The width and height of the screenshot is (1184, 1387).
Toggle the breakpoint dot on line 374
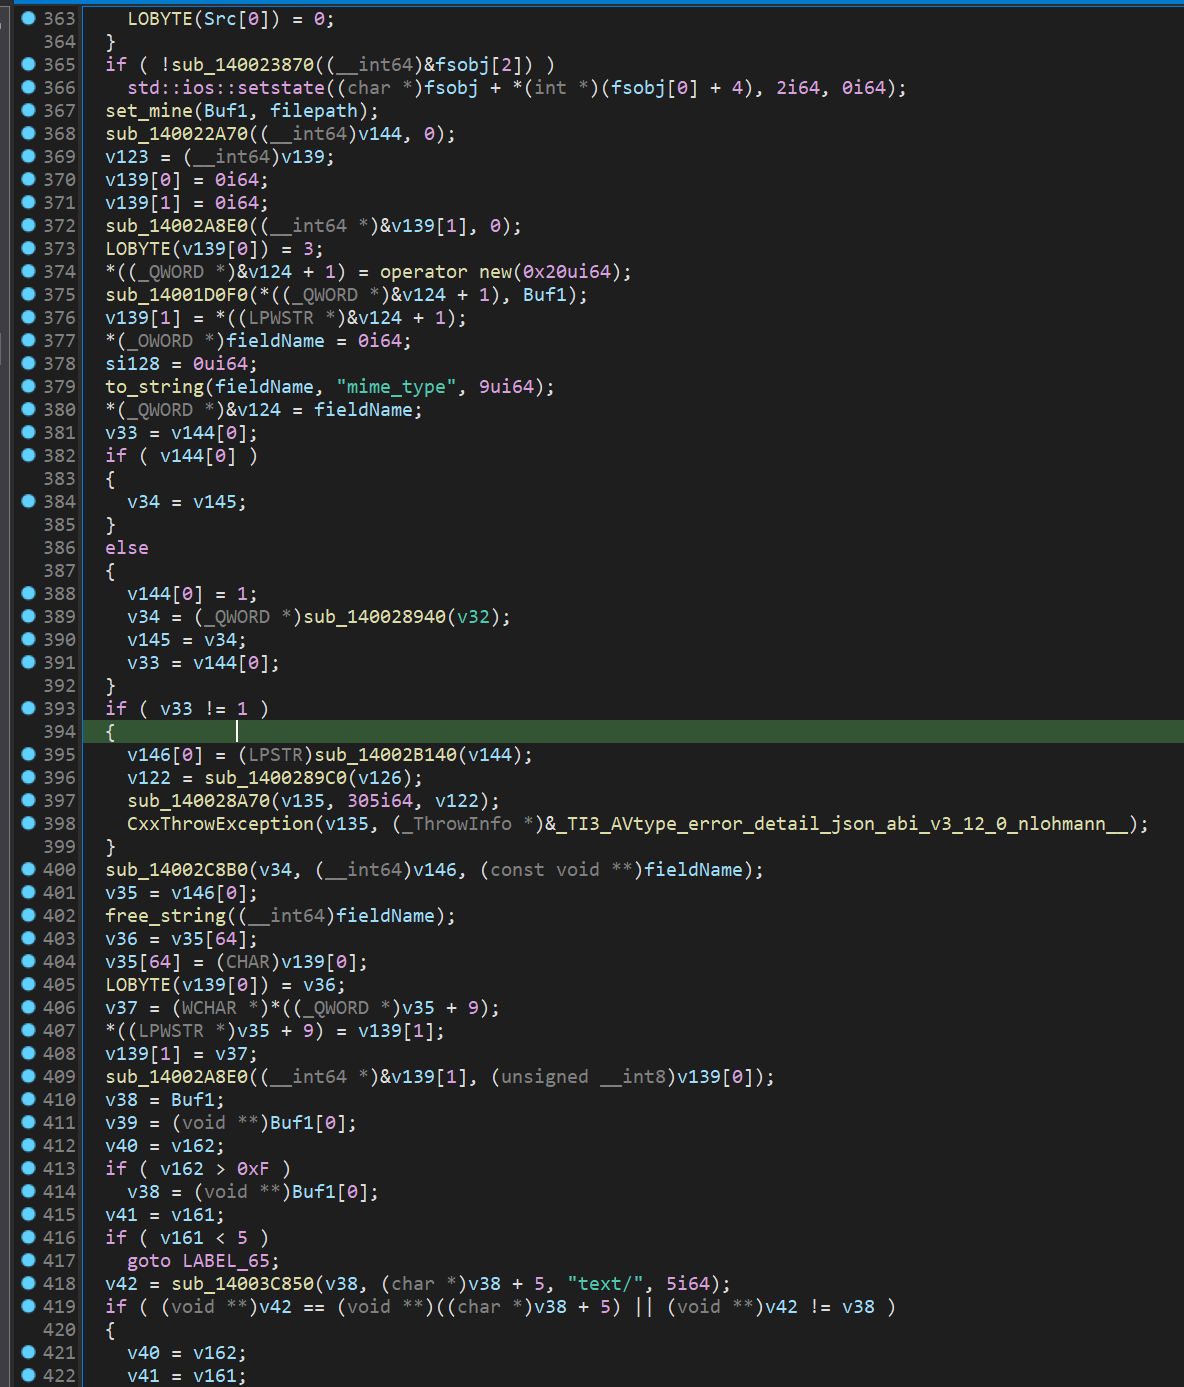tap(28, 271)
